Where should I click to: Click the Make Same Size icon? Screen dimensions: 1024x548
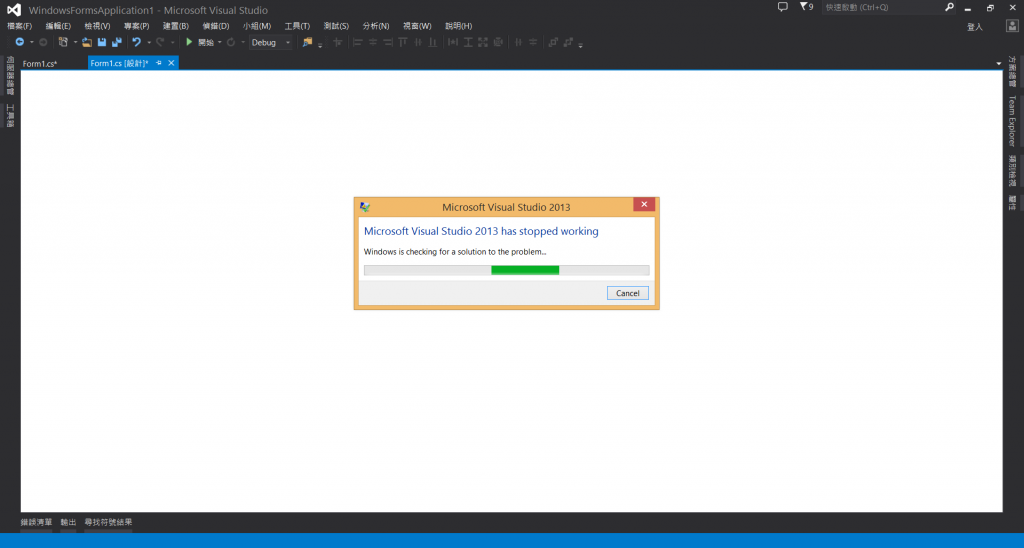[x=483, y=42]
